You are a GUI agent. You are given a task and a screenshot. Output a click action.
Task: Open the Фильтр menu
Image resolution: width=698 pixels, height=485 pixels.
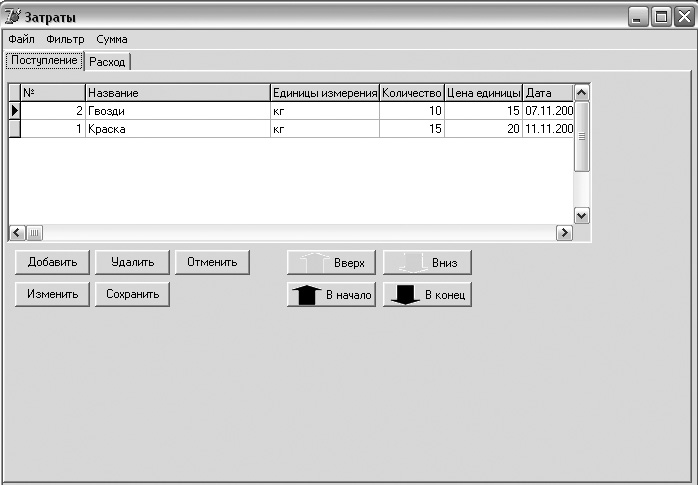[x=65, y=39]
